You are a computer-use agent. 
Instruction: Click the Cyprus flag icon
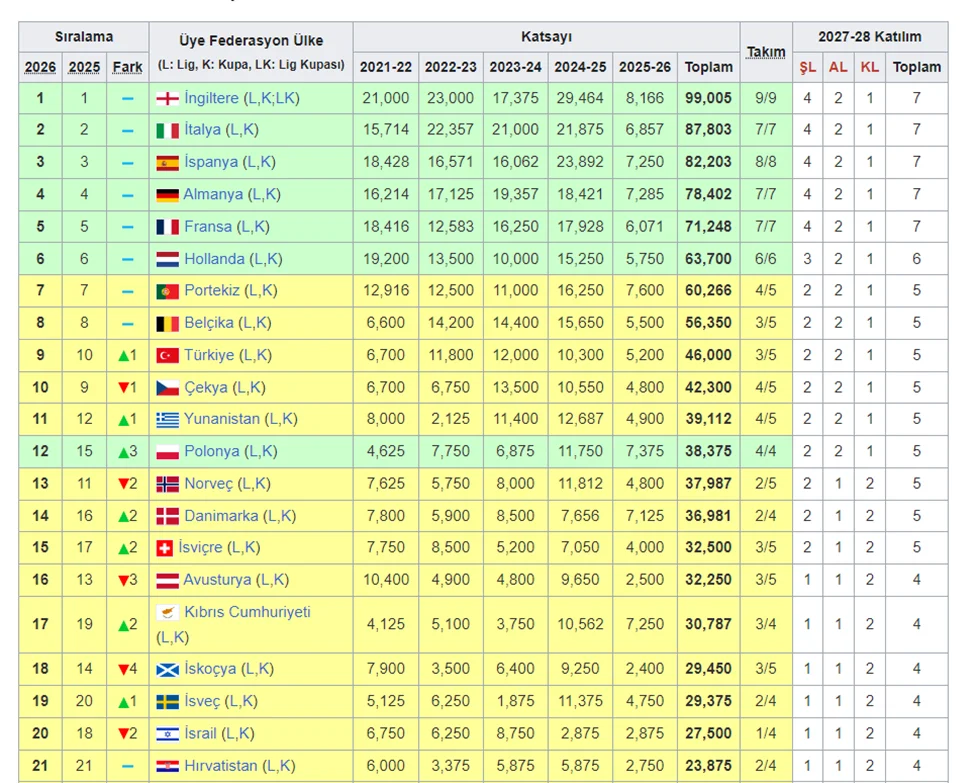[167, 612]
